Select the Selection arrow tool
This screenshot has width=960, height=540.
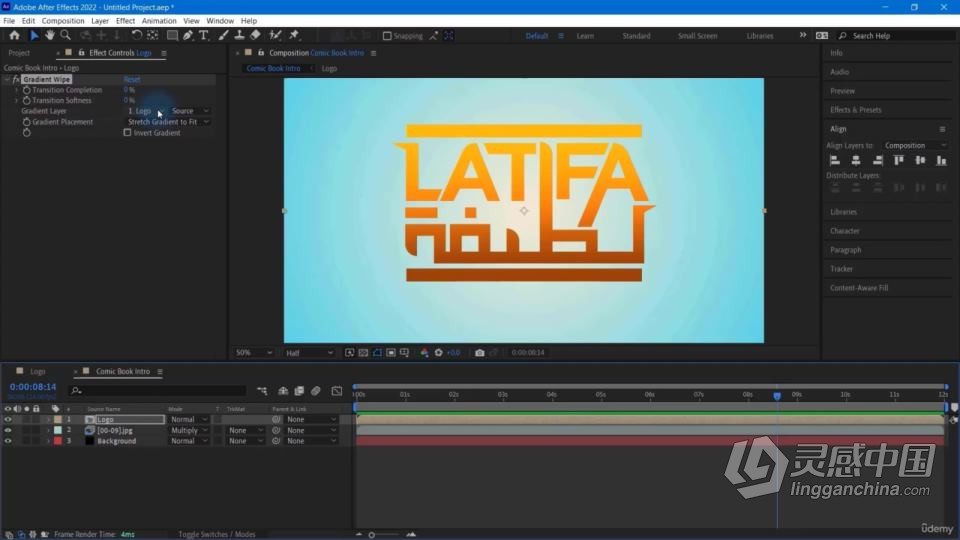point(34,36)
